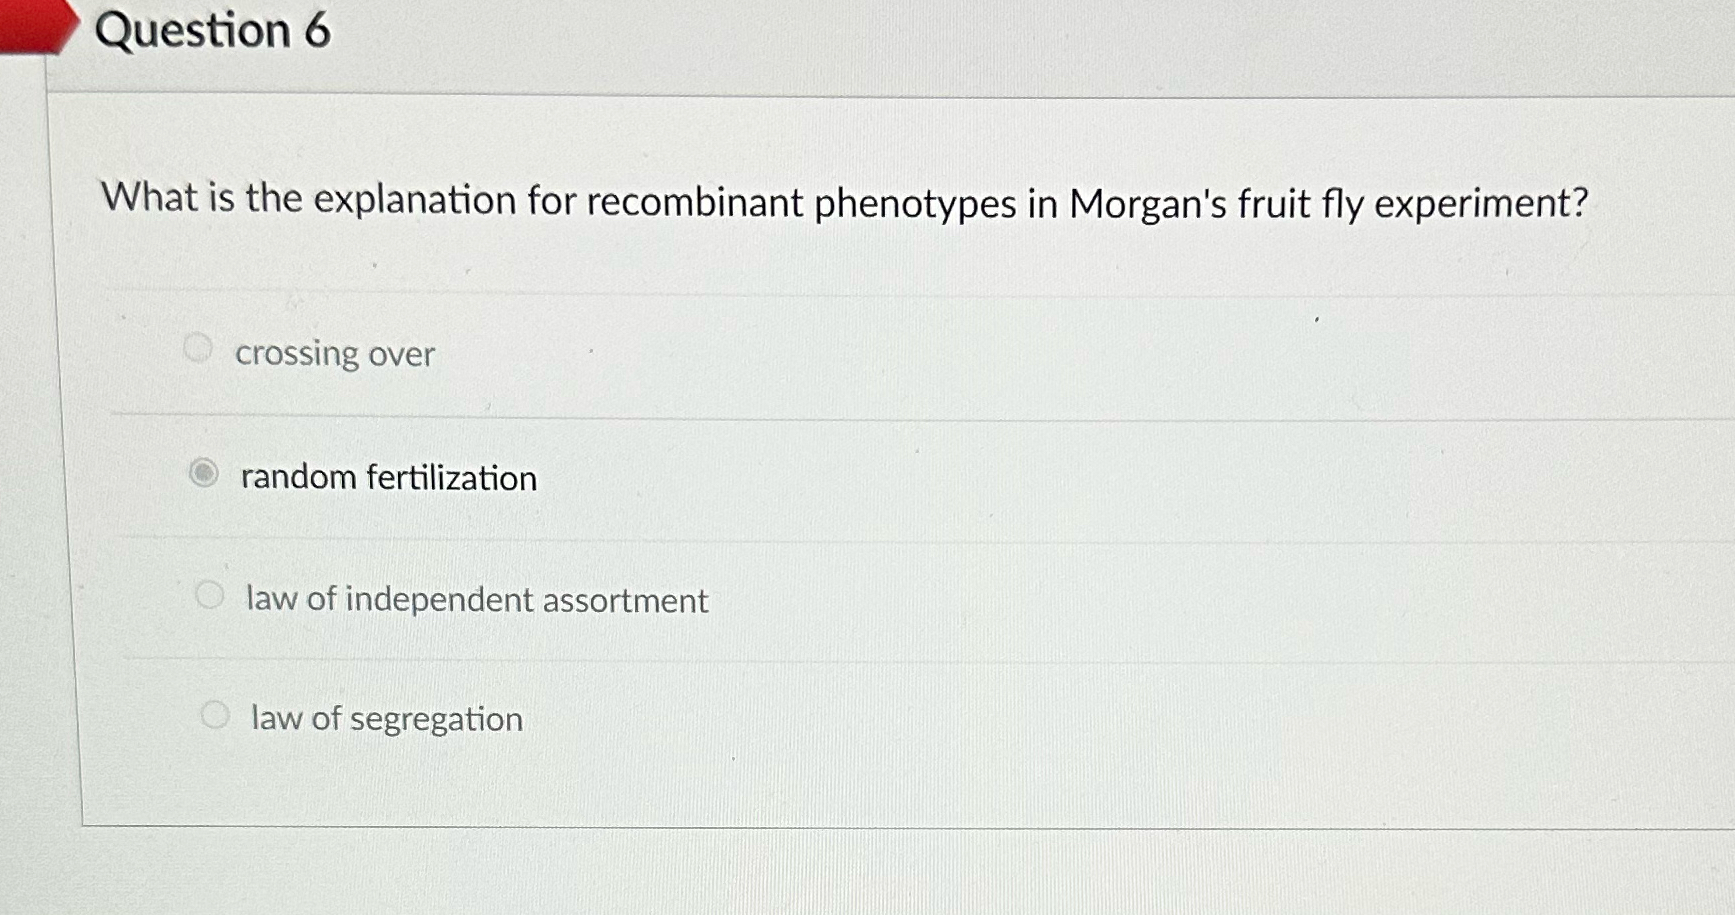
Task: Click the "law of segregation" answer text
Action: [x=385, y=719]
